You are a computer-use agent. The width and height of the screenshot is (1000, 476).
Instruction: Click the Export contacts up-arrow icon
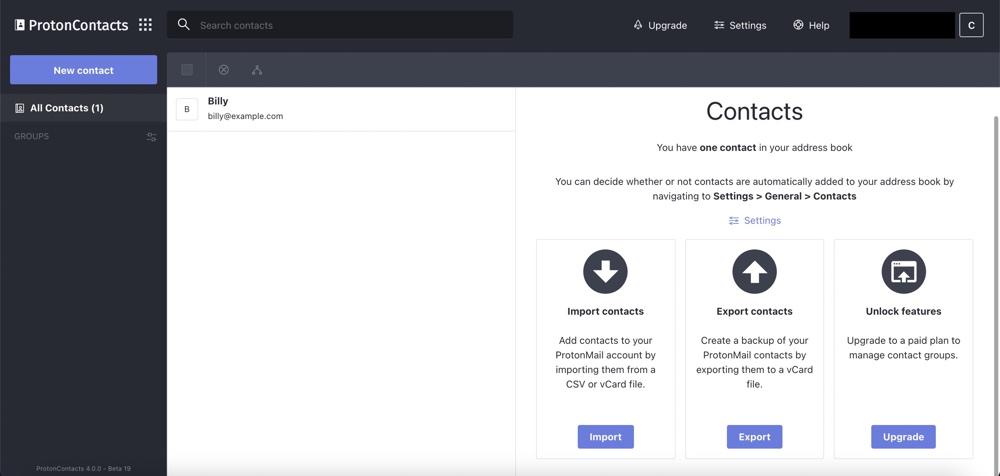click(754, 272)
